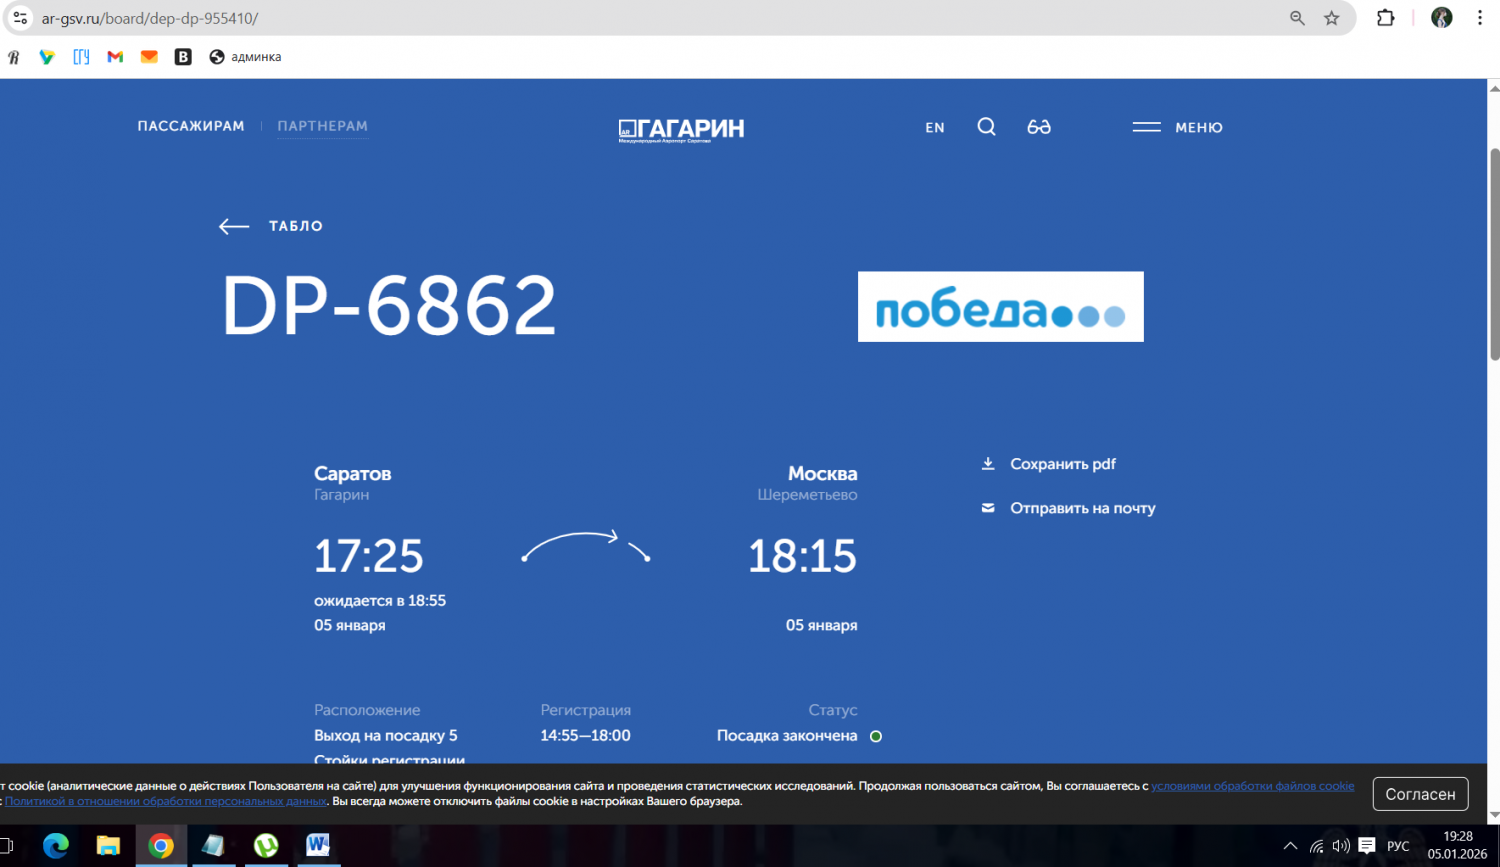Click the address bar URL field

click(600, 18)
